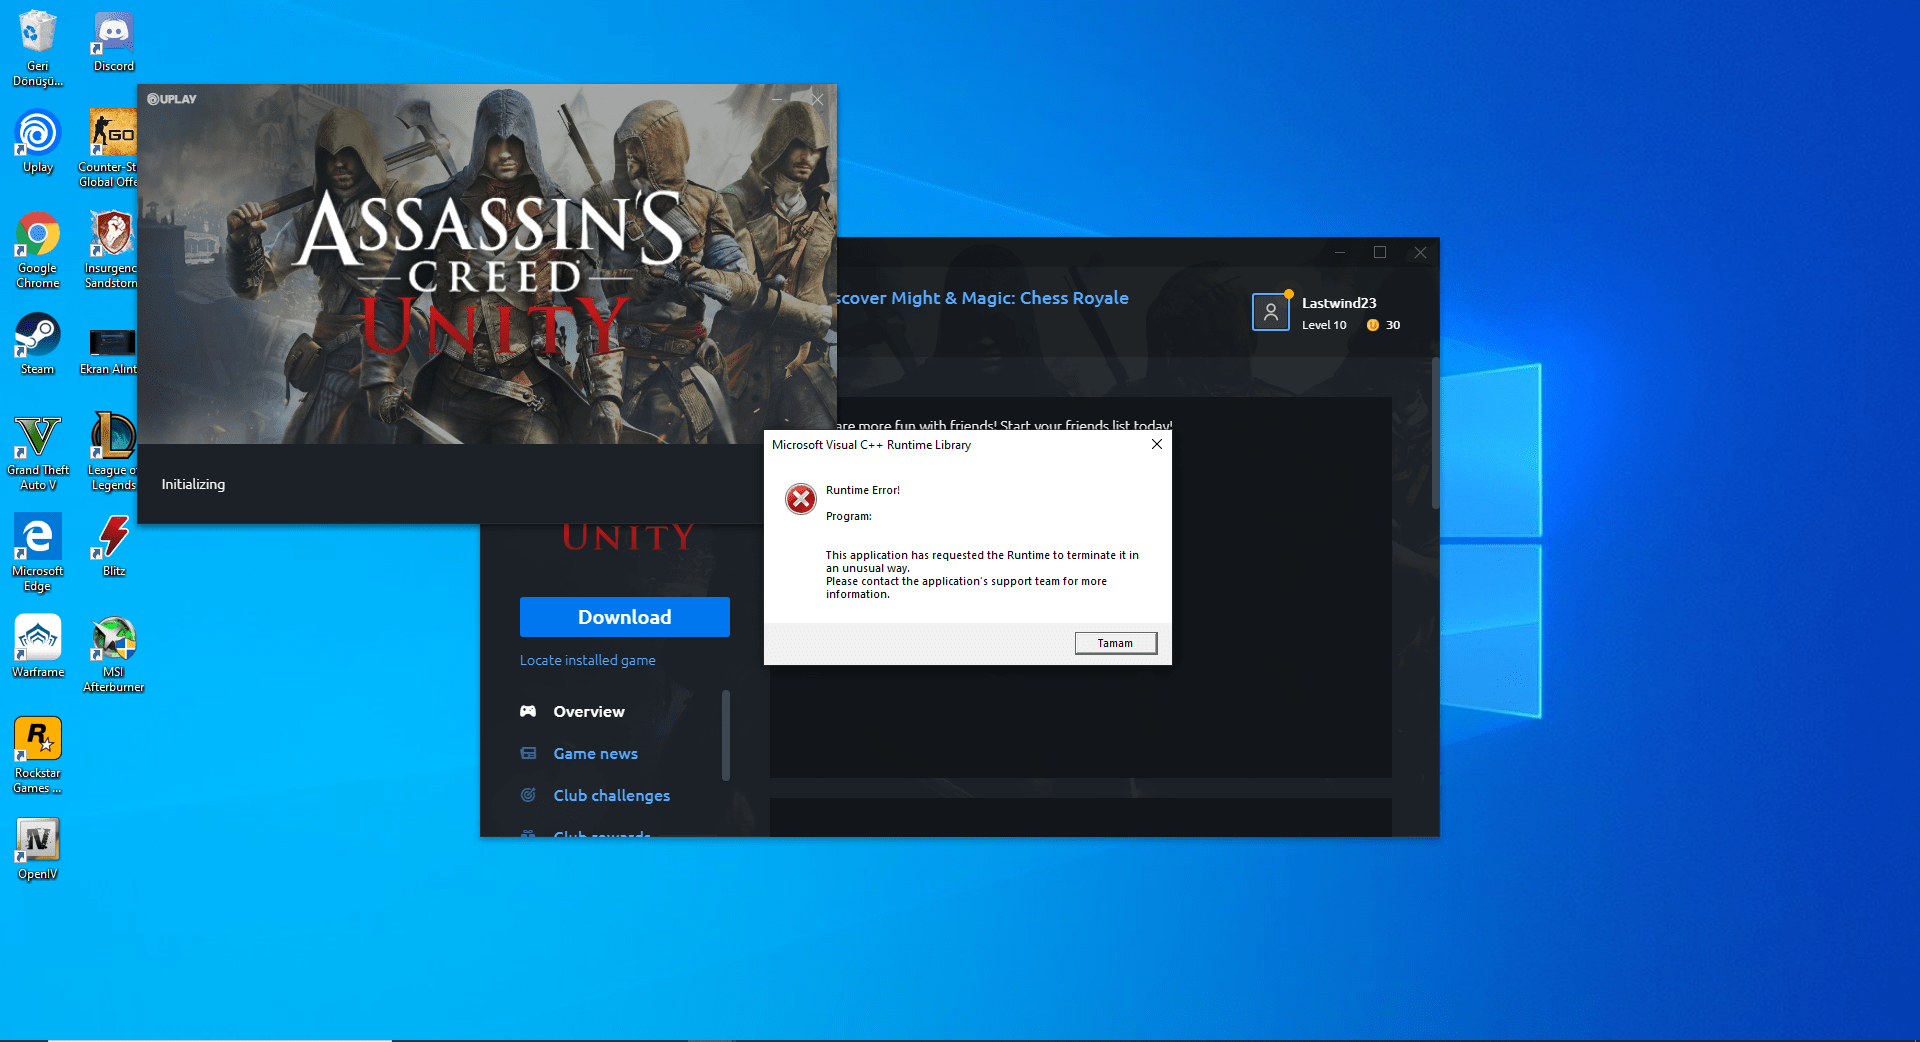Open the Google Chrome desktop icon

pyautogui.click(x=38, y=250)
